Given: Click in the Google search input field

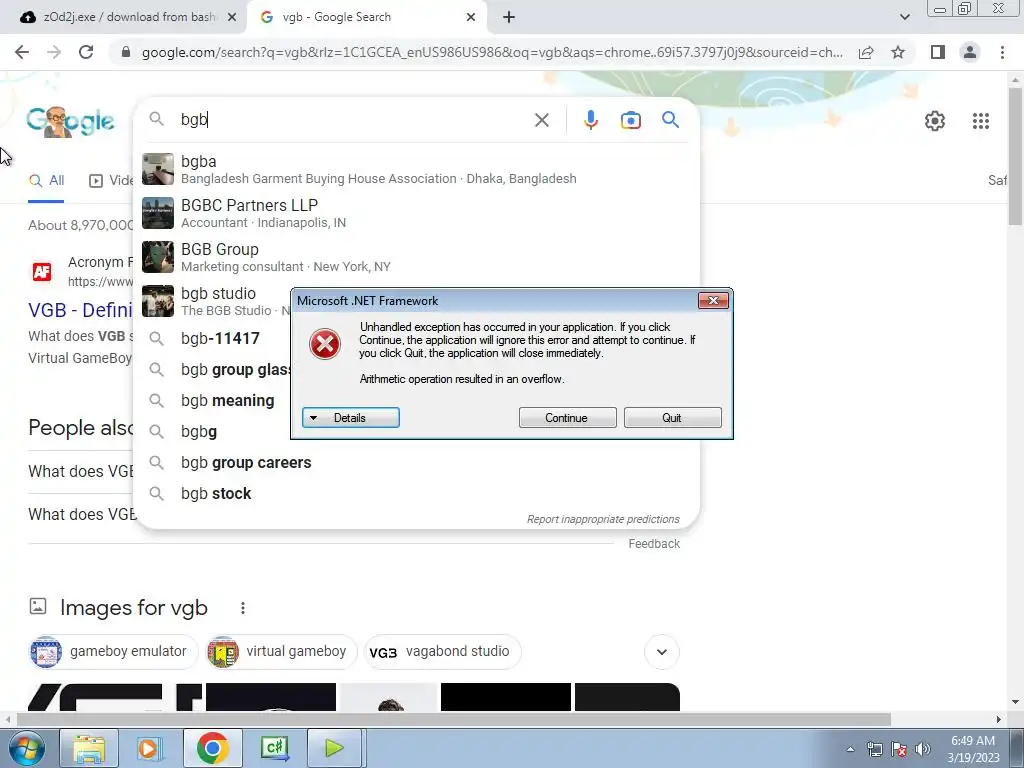Looking at the screenshot, I should pyautogui.click(x=353, y=120).
